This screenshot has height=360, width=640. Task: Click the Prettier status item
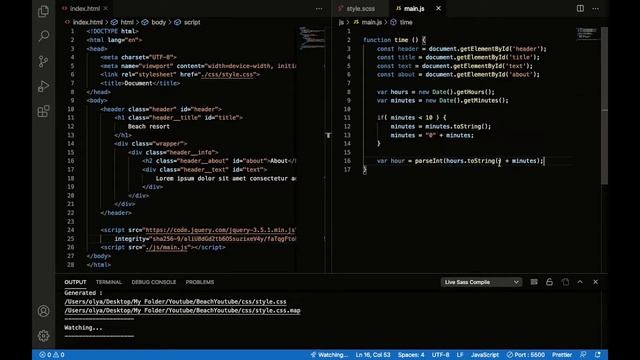click(x=562, y=355)
